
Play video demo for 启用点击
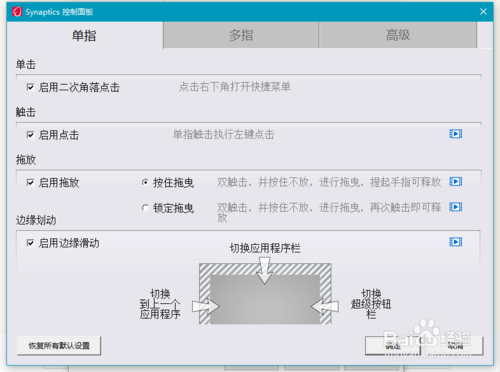point(455,134)
